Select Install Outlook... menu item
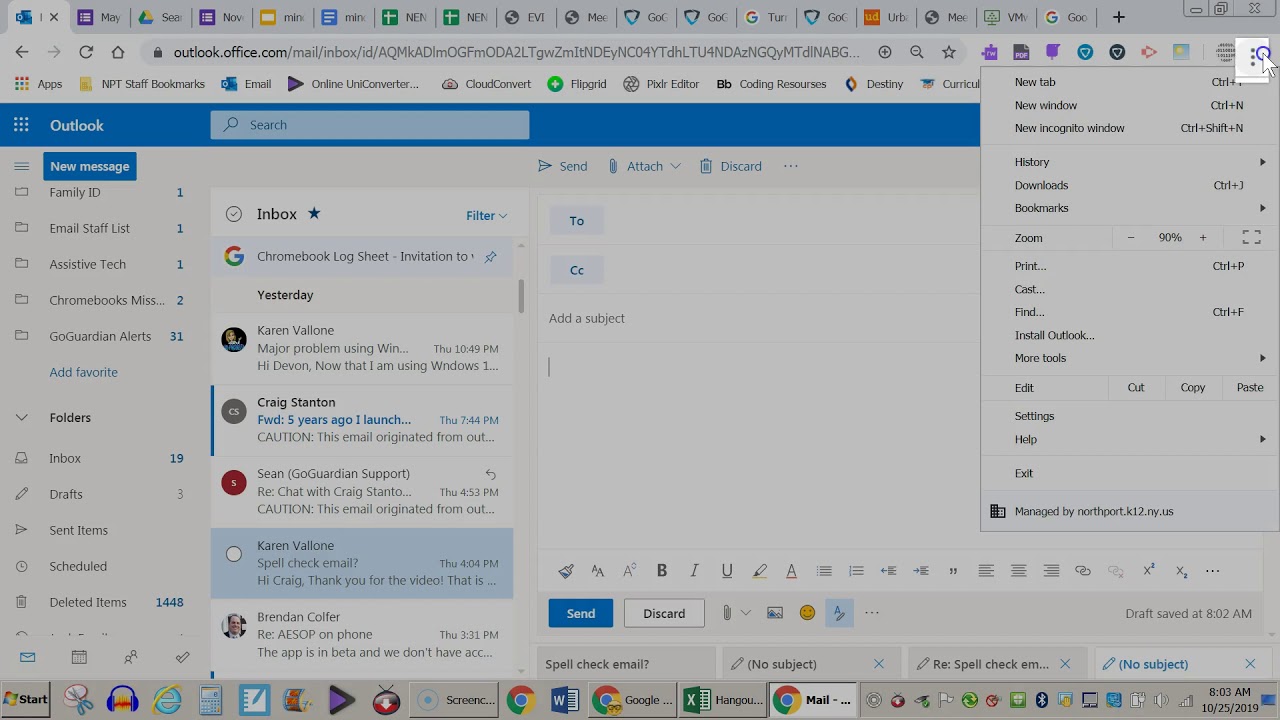 click(1129, 335)
